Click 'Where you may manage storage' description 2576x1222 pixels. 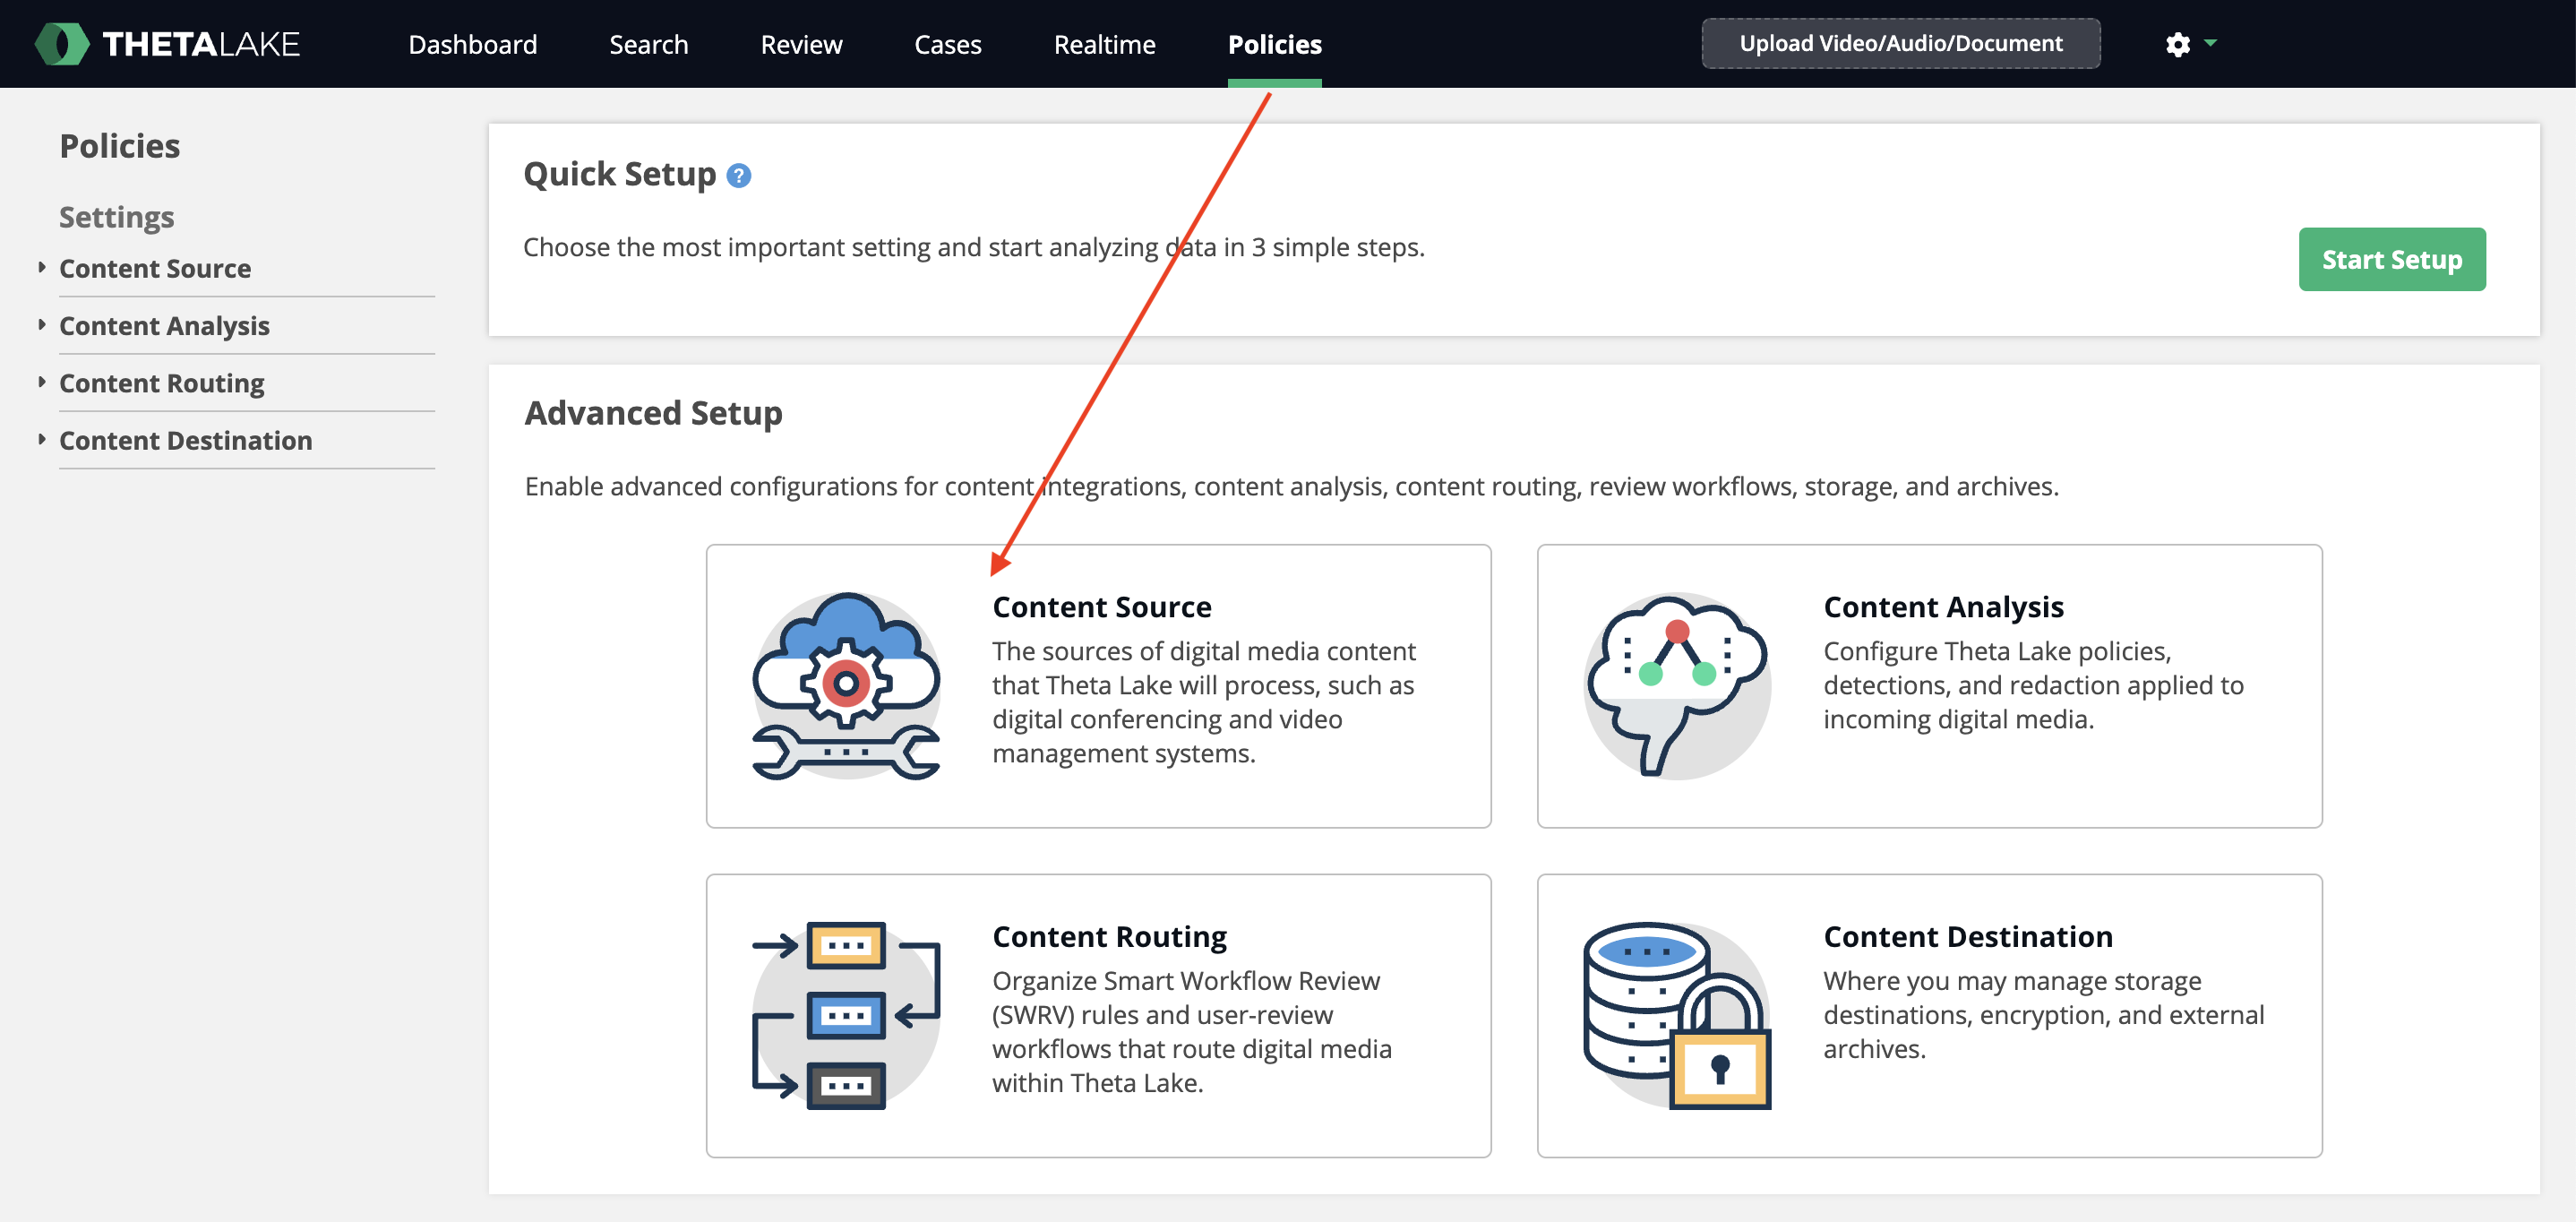tap(2043, 1015)
